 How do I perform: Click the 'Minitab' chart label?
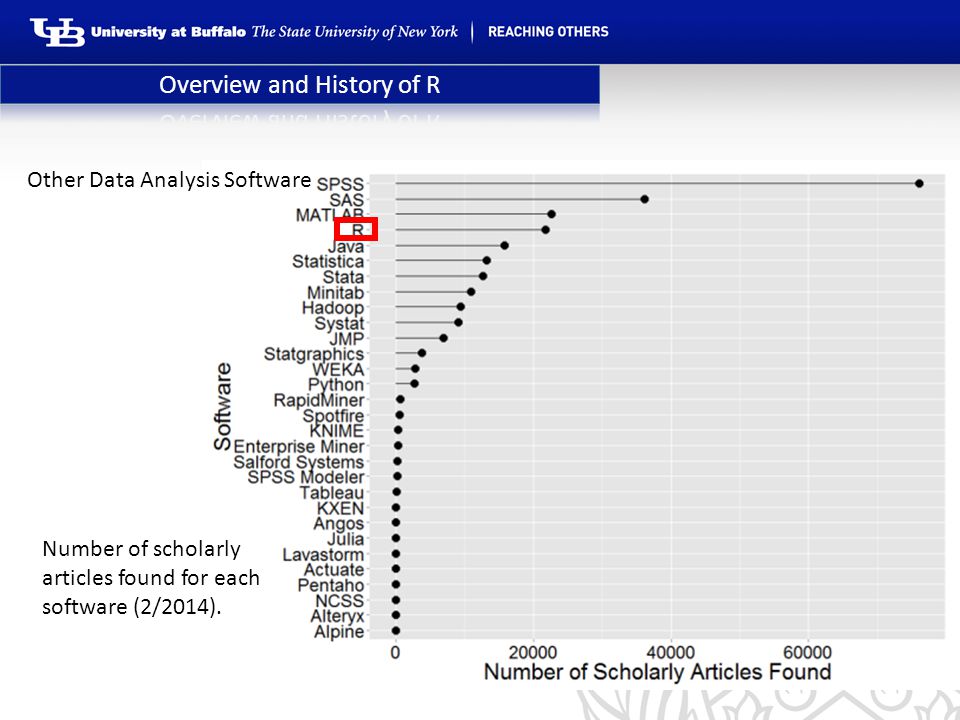pyautogui.click(x=336, y=293)
